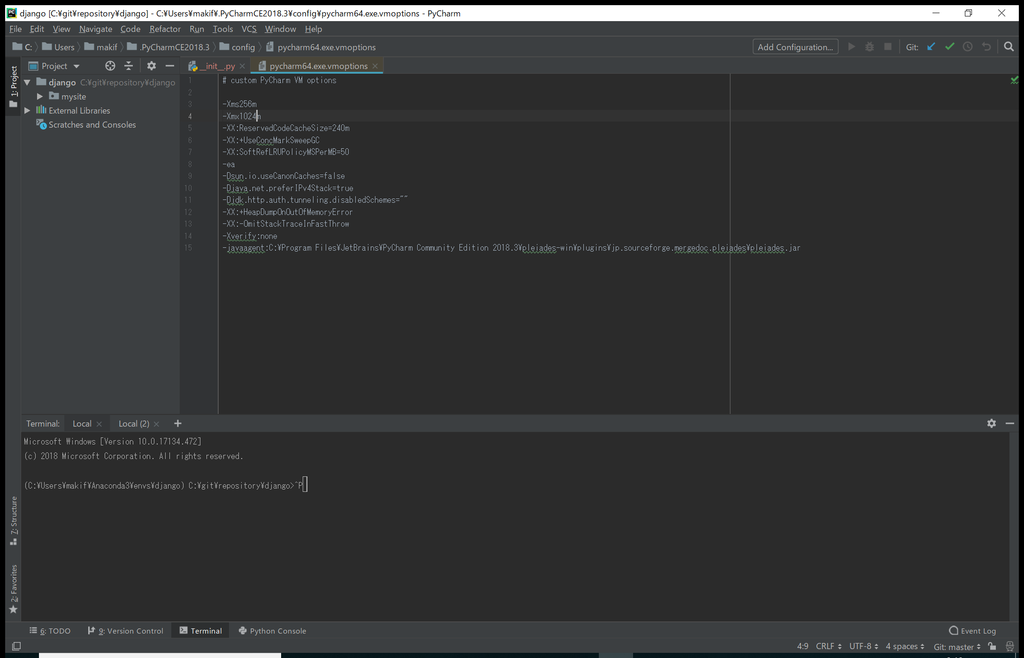Click the .PyCharmCE2018.3 breadcrumb
This screenshot has width=1024, height=658.
(168, 47)
